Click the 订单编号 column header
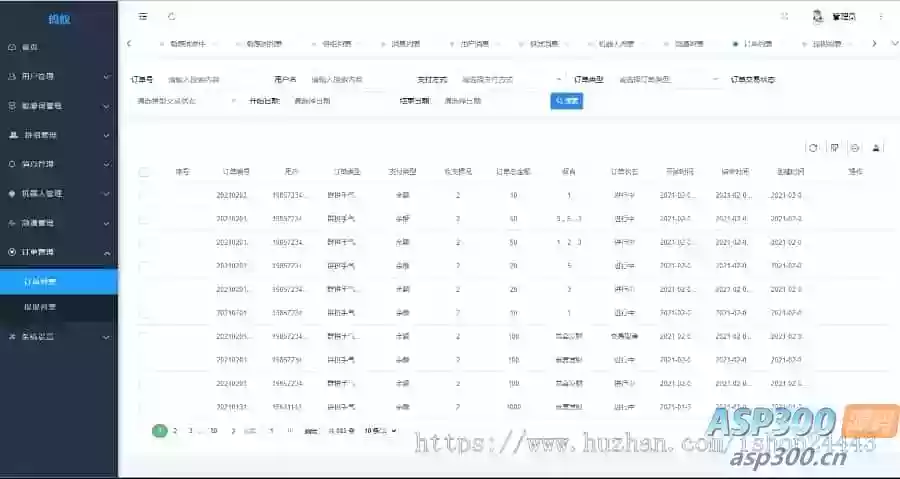 236,172
